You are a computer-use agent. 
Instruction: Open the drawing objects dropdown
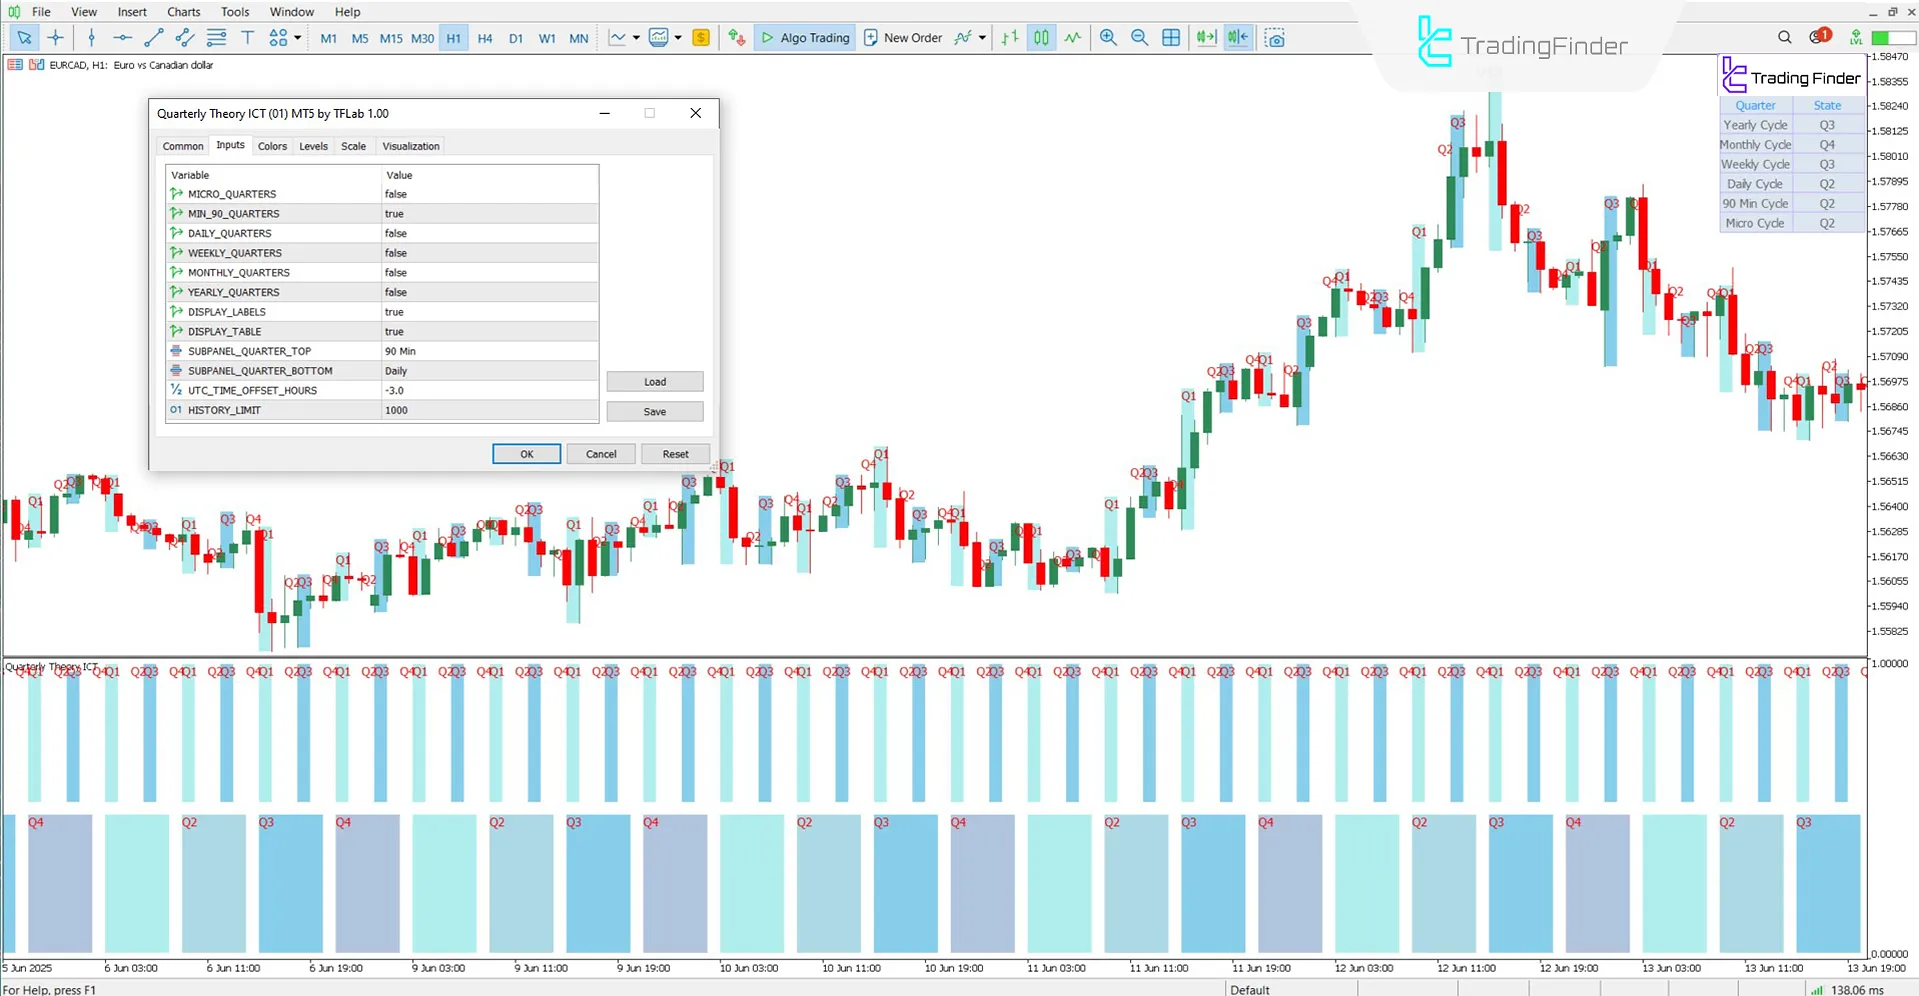[296, 37]
